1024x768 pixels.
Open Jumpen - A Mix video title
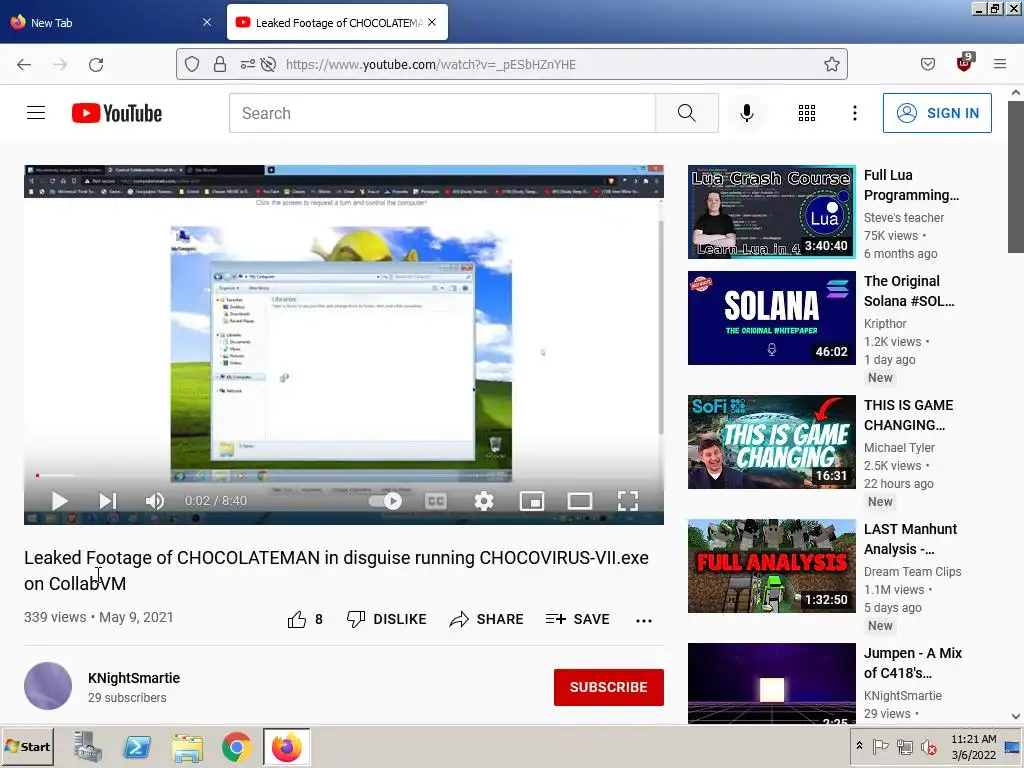point(913,663)
